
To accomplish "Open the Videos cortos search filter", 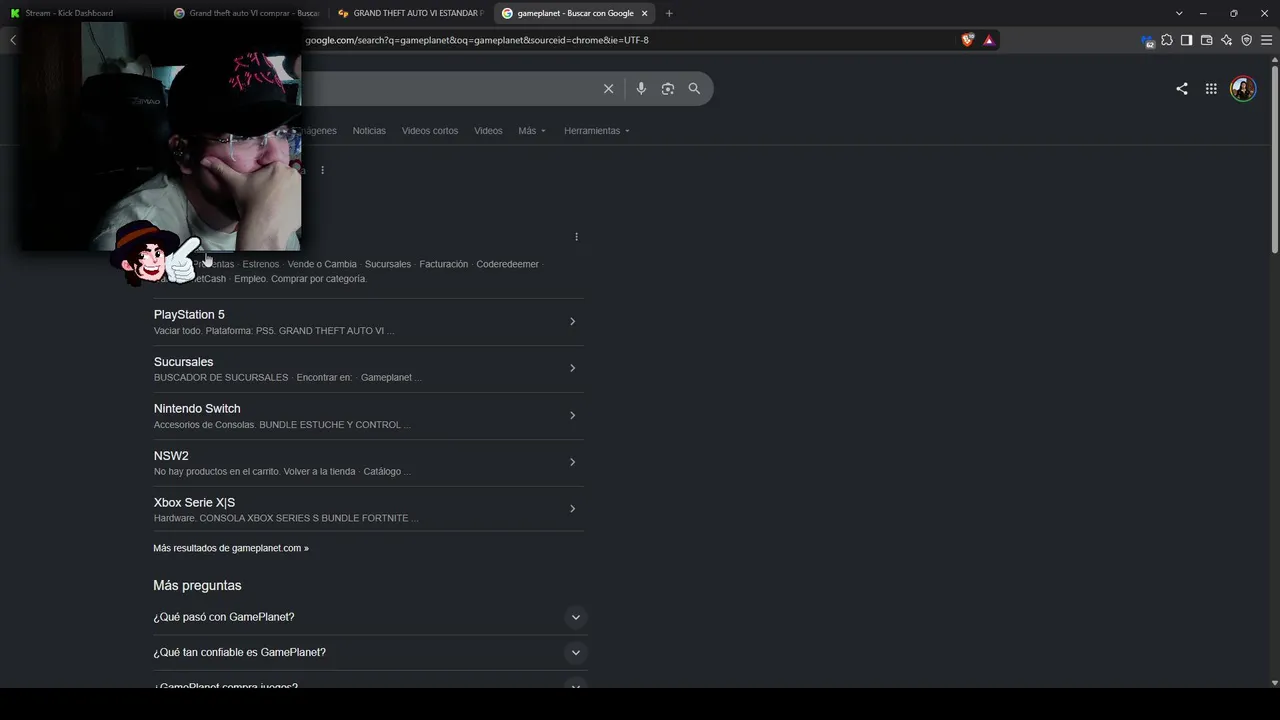I will click(430, 131).
